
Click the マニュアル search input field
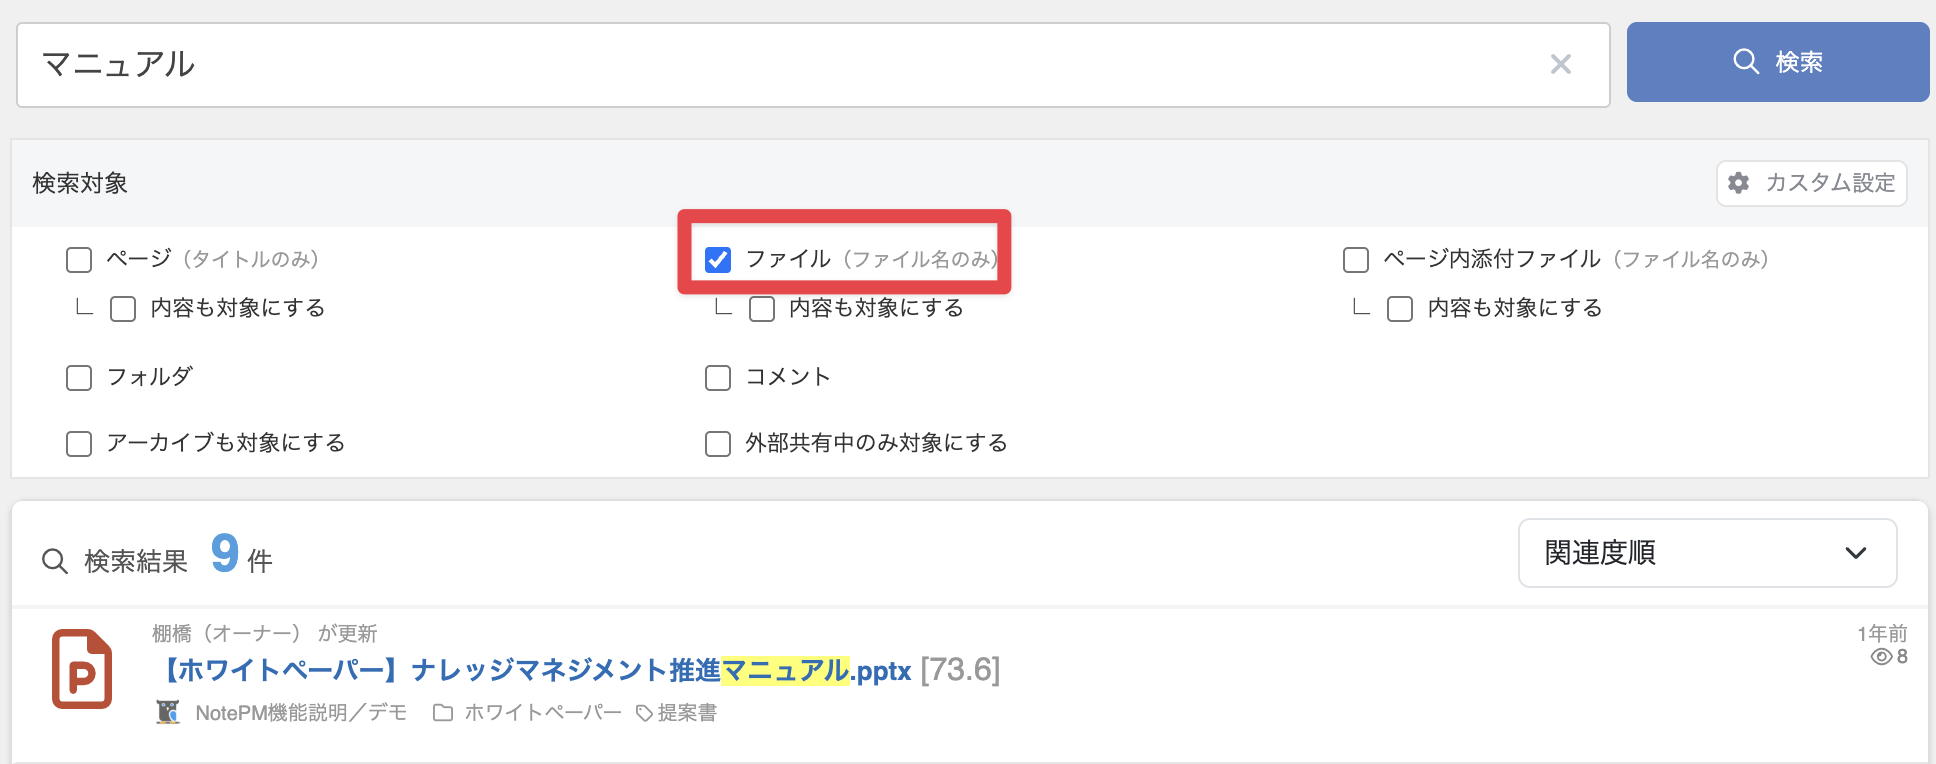point(780,65)
